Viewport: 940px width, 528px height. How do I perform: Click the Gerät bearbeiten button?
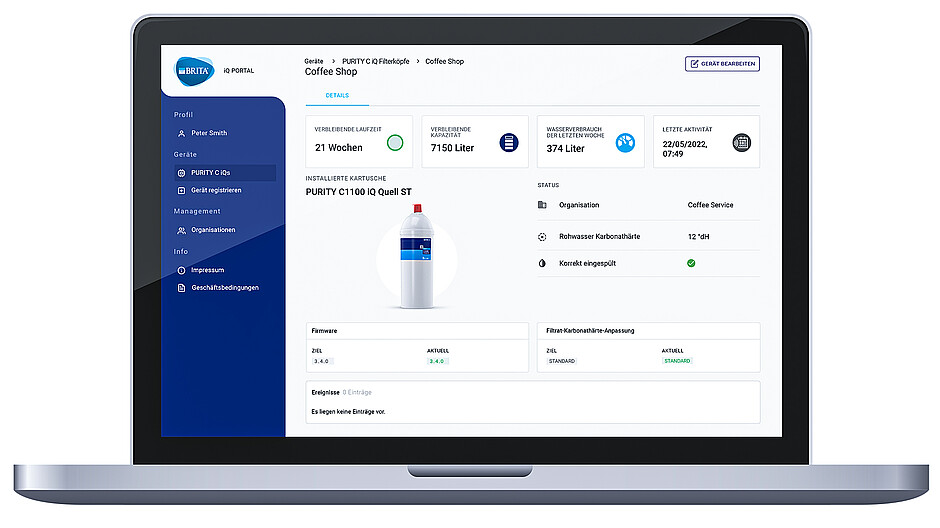coord(722,64)
